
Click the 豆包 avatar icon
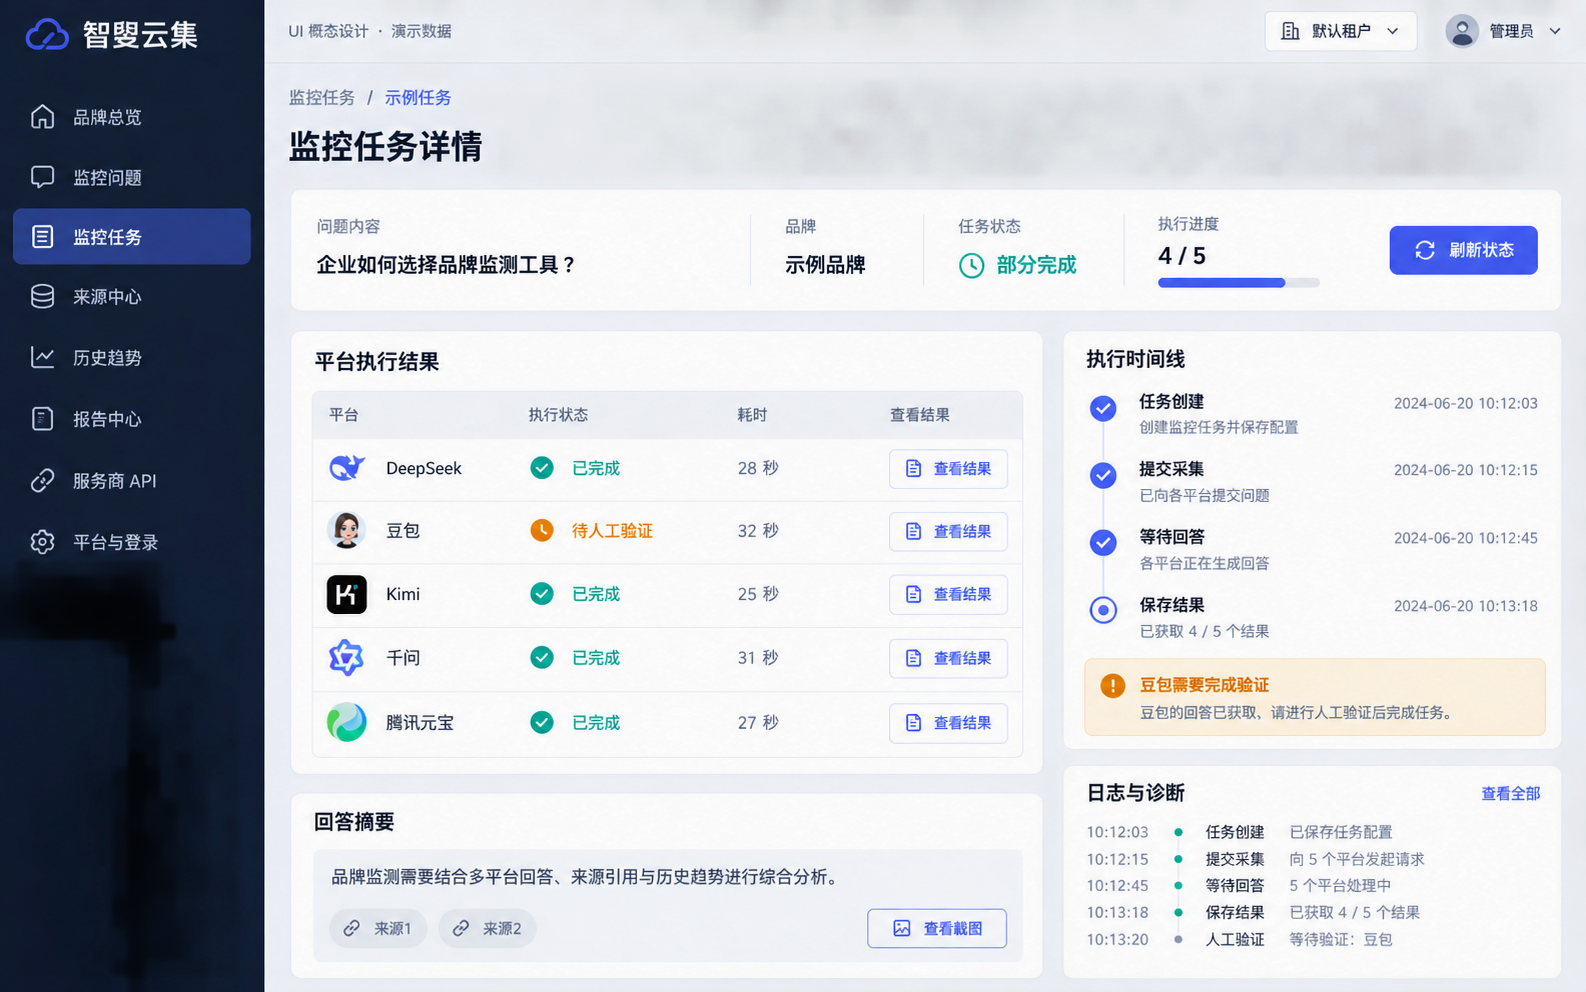tap(347, 530)
